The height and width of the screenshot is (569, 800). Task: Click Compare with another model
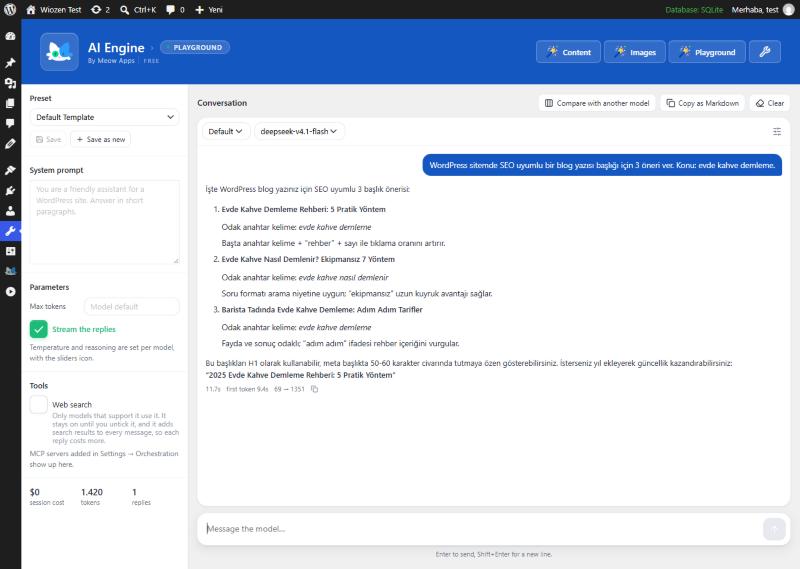597,103
